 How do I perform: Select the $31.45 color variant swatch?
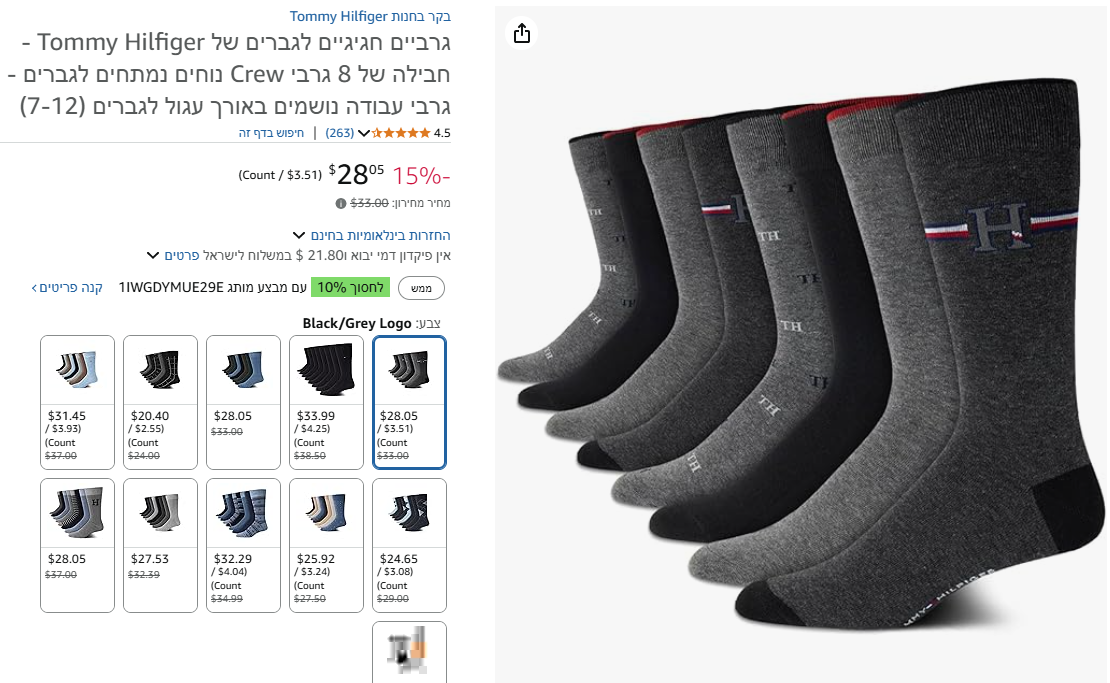pos(77,402)
